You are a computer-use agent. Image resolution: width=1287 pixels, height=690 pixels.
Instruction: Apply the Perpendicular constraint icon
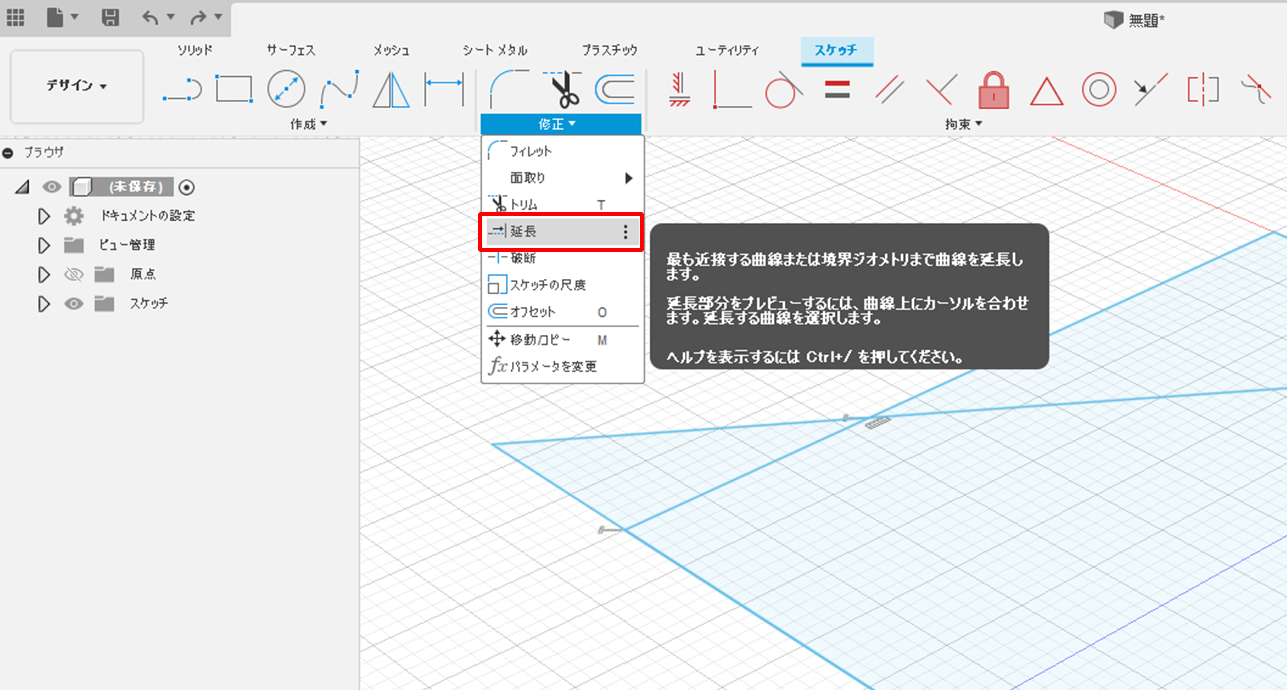coord(940,89)
